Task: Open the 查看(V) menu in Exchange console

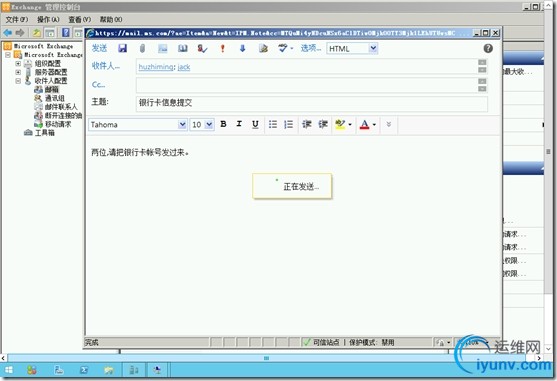Action: click(x=80, y=20)
